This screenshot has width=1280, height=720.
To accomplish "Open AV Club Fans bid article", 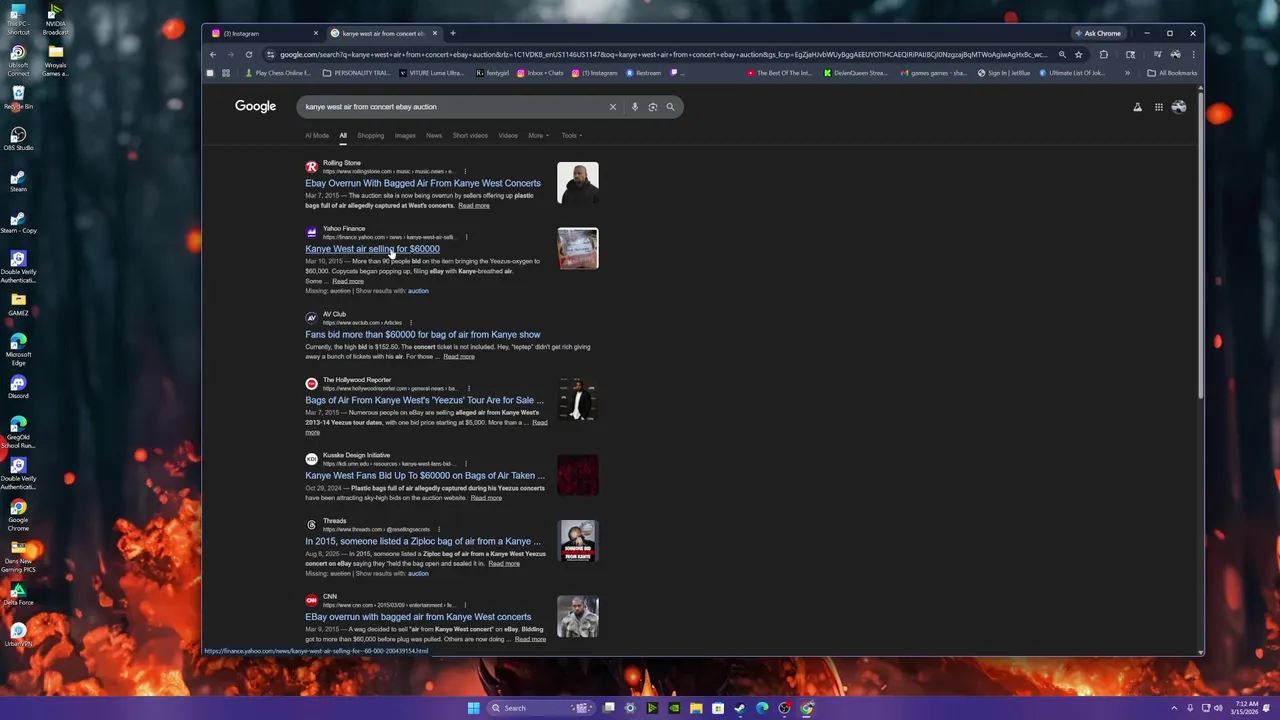I will coord(423,334).
